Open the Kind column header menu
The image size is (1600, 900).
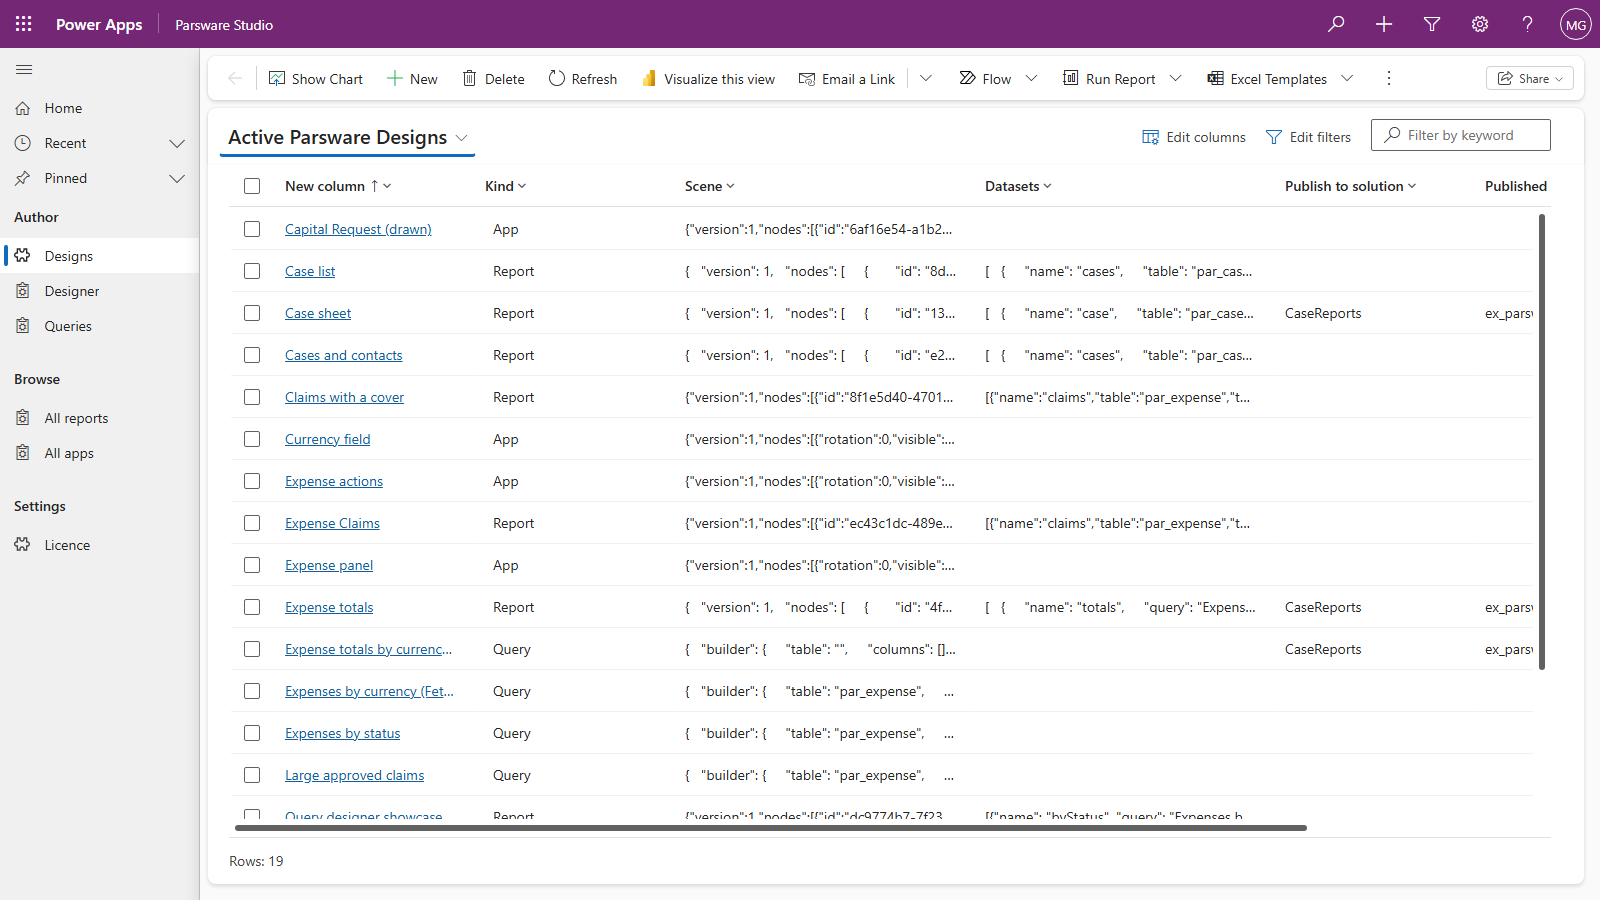point(506,186)
